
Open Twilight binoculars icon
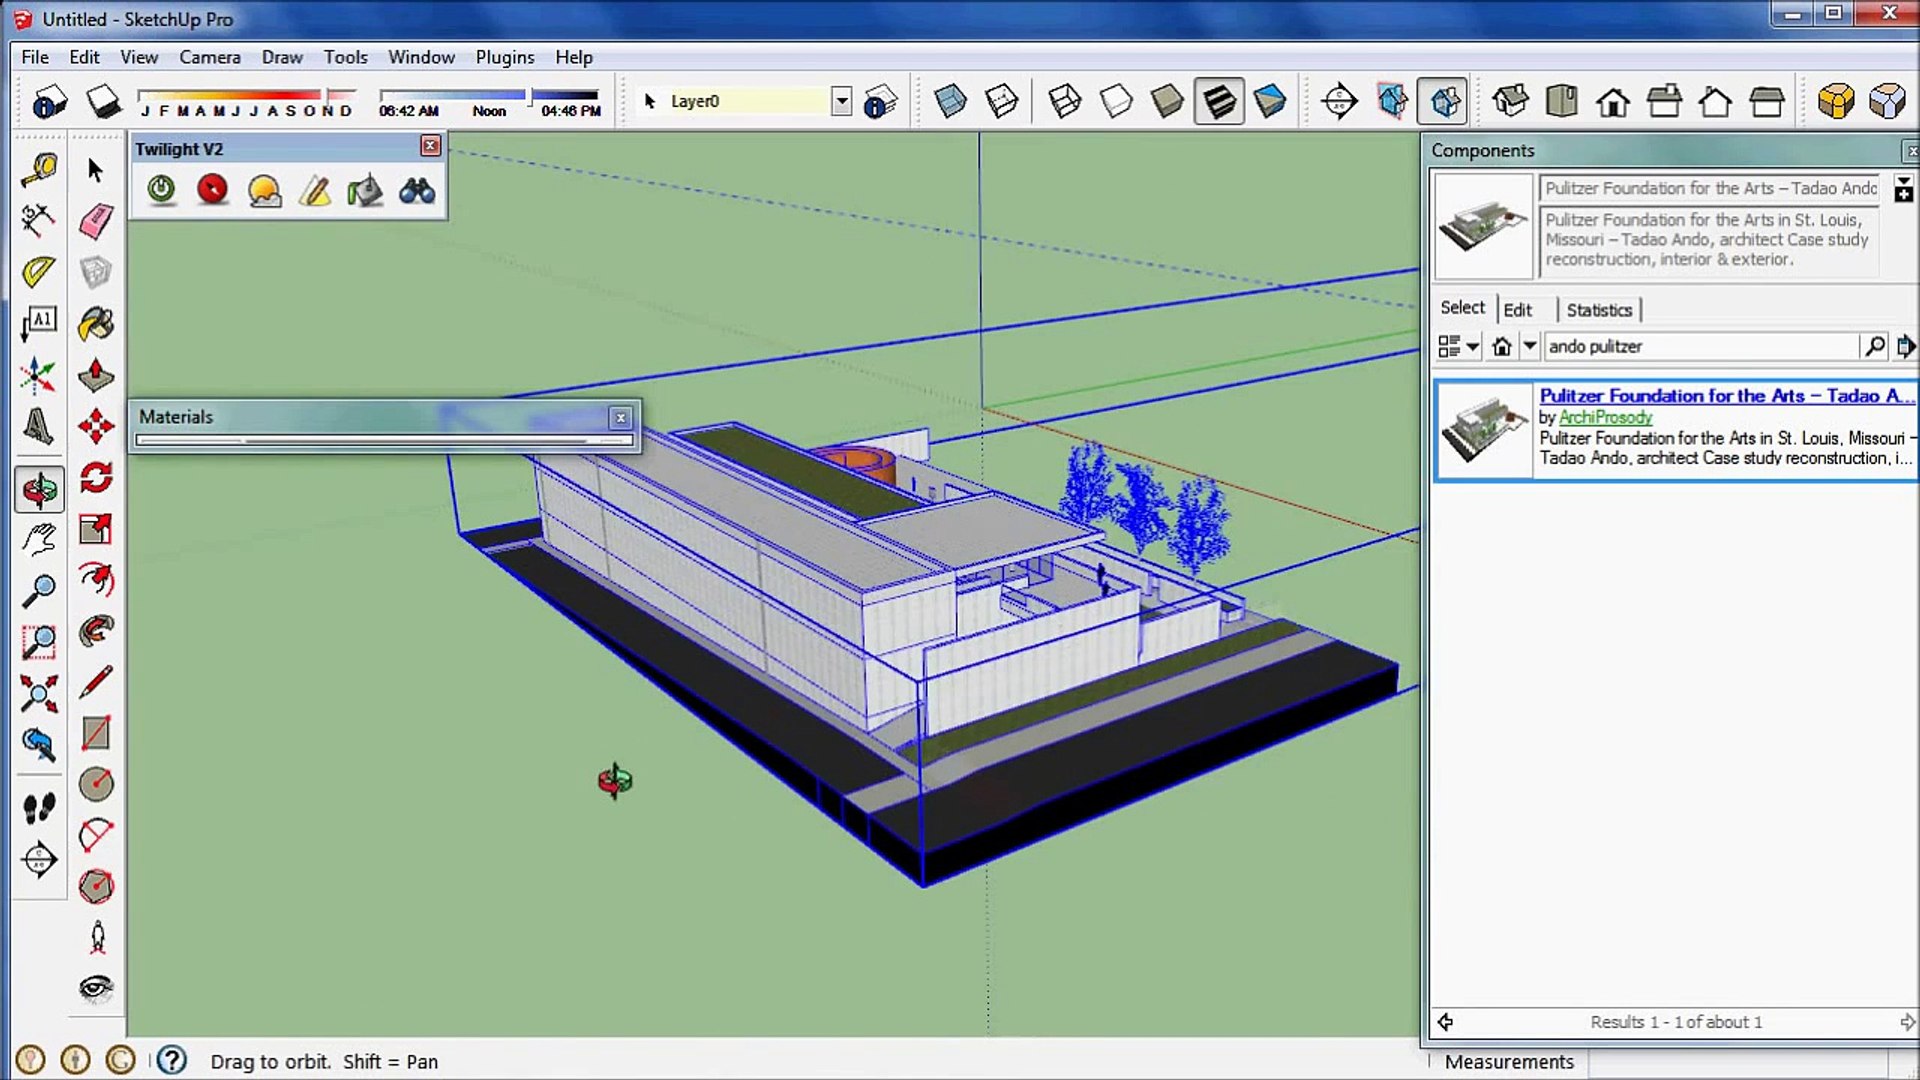(x=417, y=190)
